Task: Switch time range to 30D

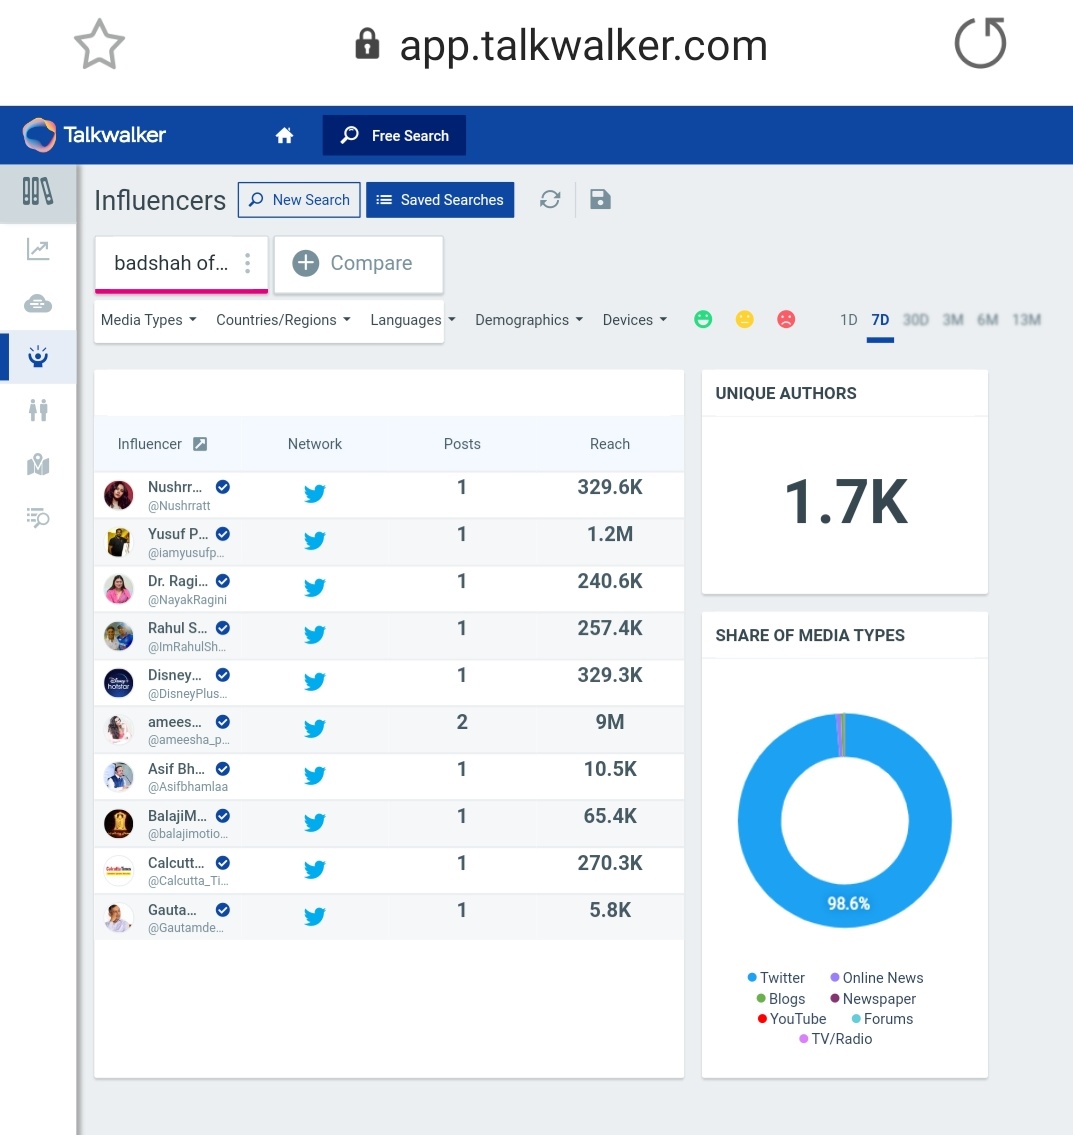Action: coord(915,319)
